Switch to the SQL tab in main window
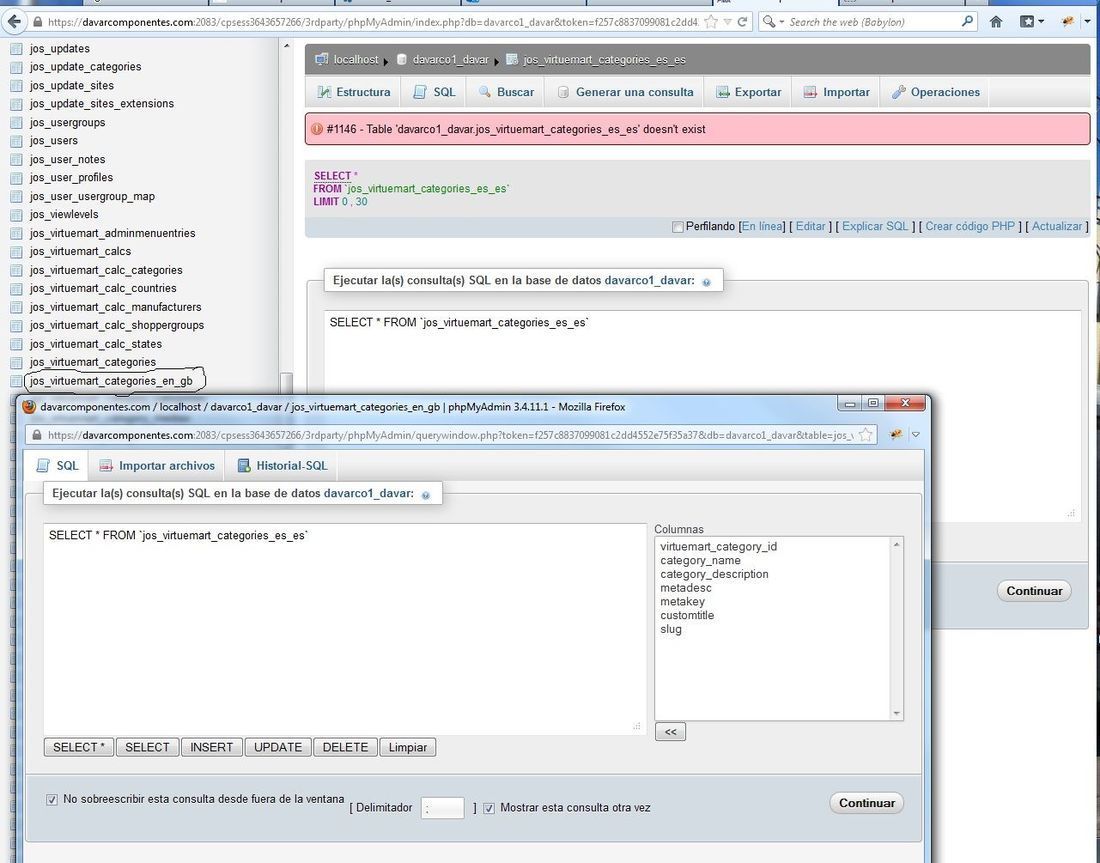The image size is (1100, 863). (434, 92)
